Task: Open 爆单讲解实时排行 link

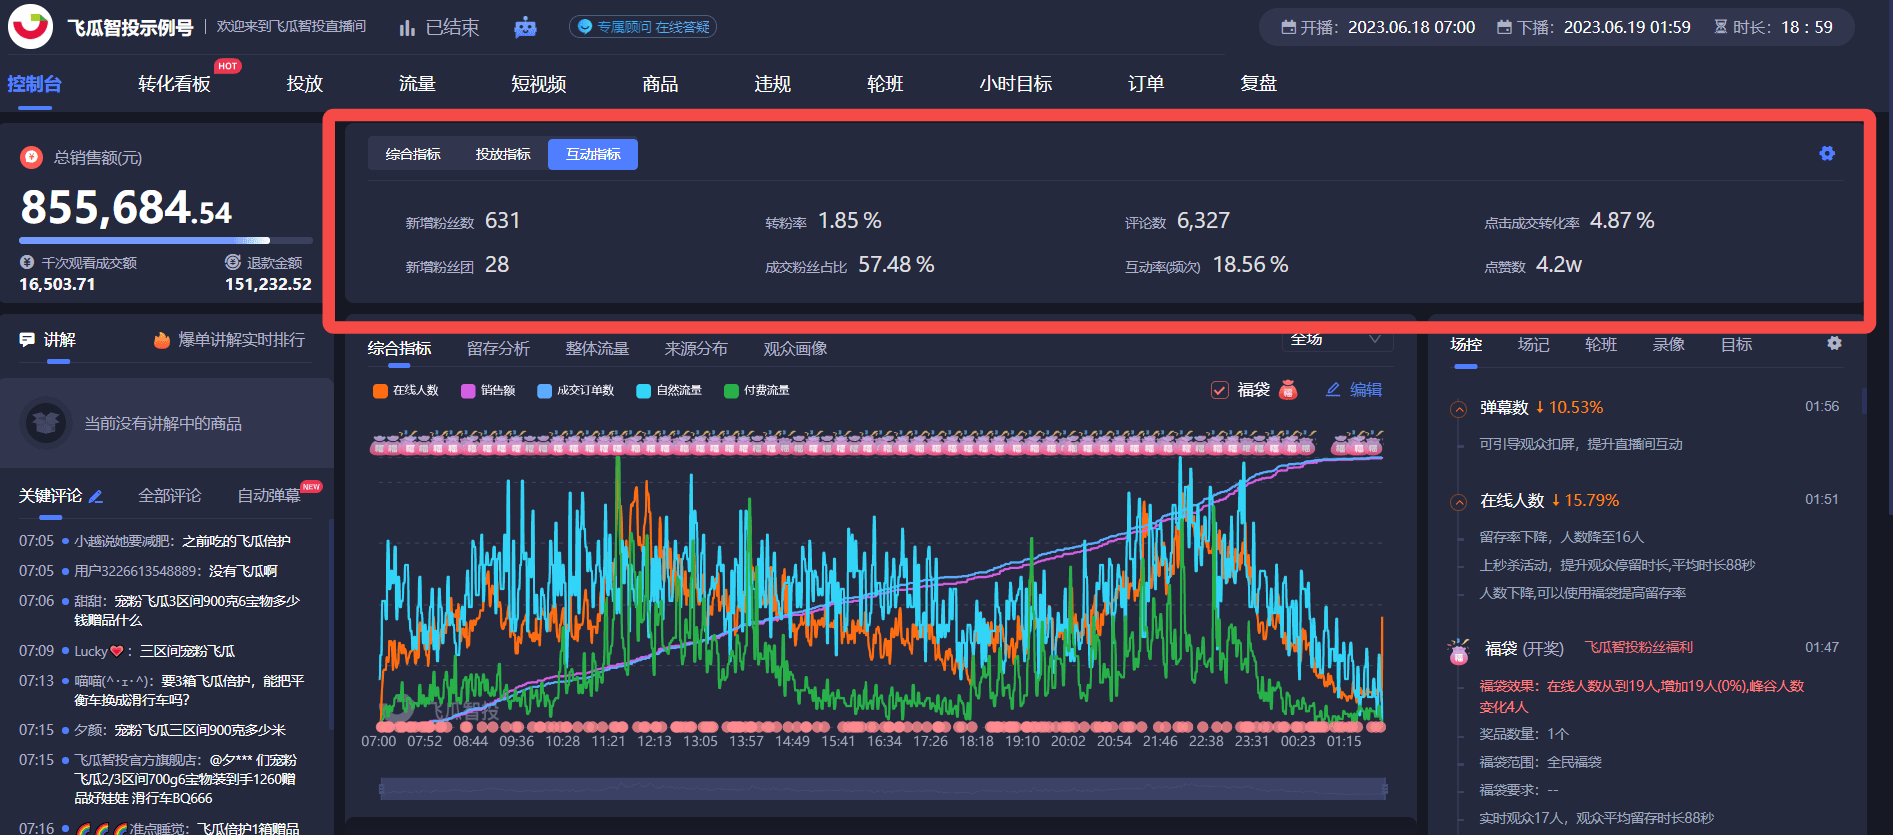Action: click(241, 340)
